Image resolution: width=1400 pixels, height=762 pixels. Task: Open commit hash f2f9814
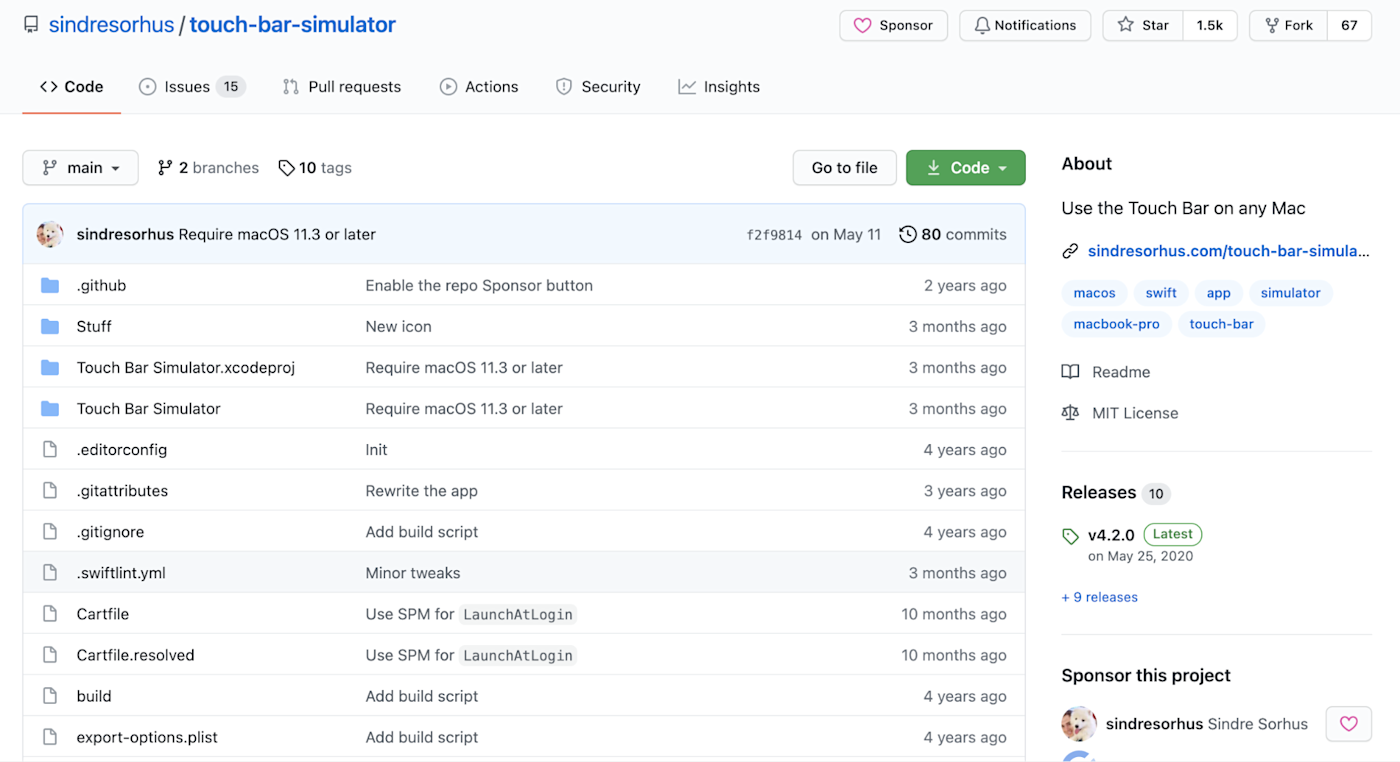(x=774, y=235)
